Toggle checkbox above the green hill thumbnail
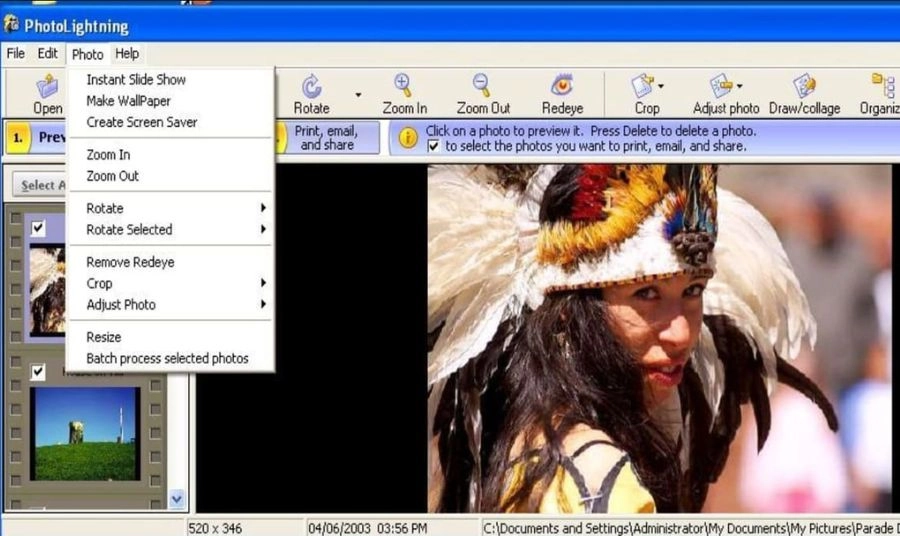 click(38, 372)
